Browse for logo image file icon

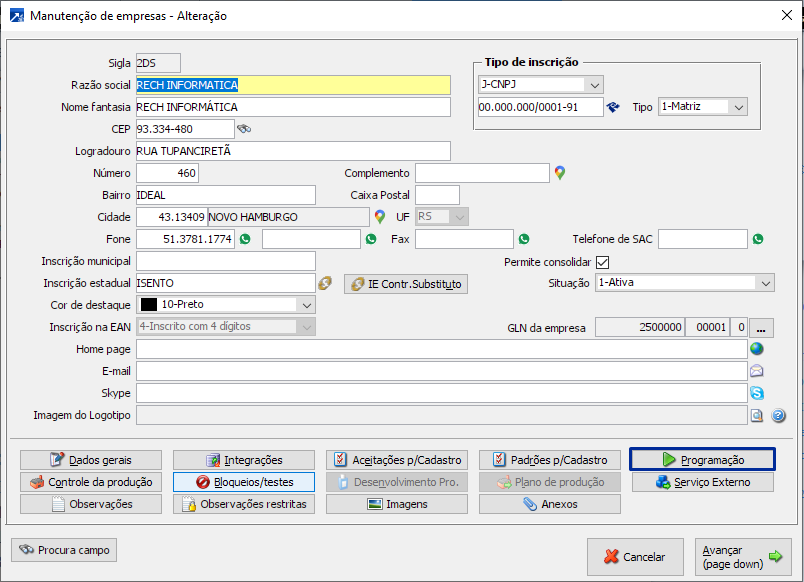pyautogui.click(x=757, y=415)
